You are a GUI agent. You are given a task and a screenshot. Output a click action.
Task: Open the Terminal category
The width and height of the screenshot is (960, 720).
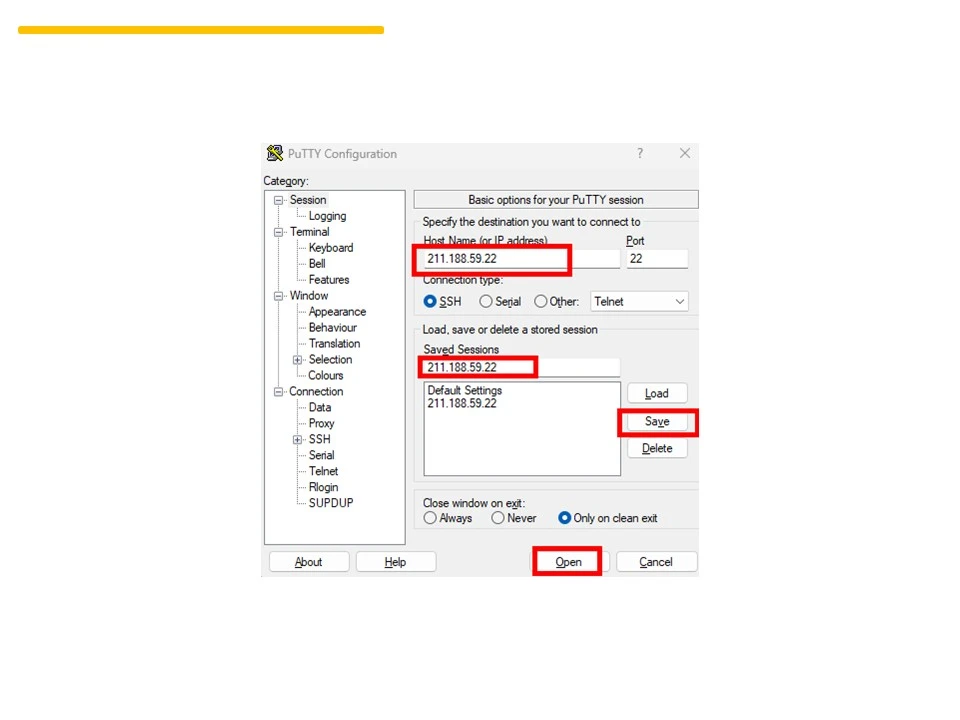[x=310, y=232]
